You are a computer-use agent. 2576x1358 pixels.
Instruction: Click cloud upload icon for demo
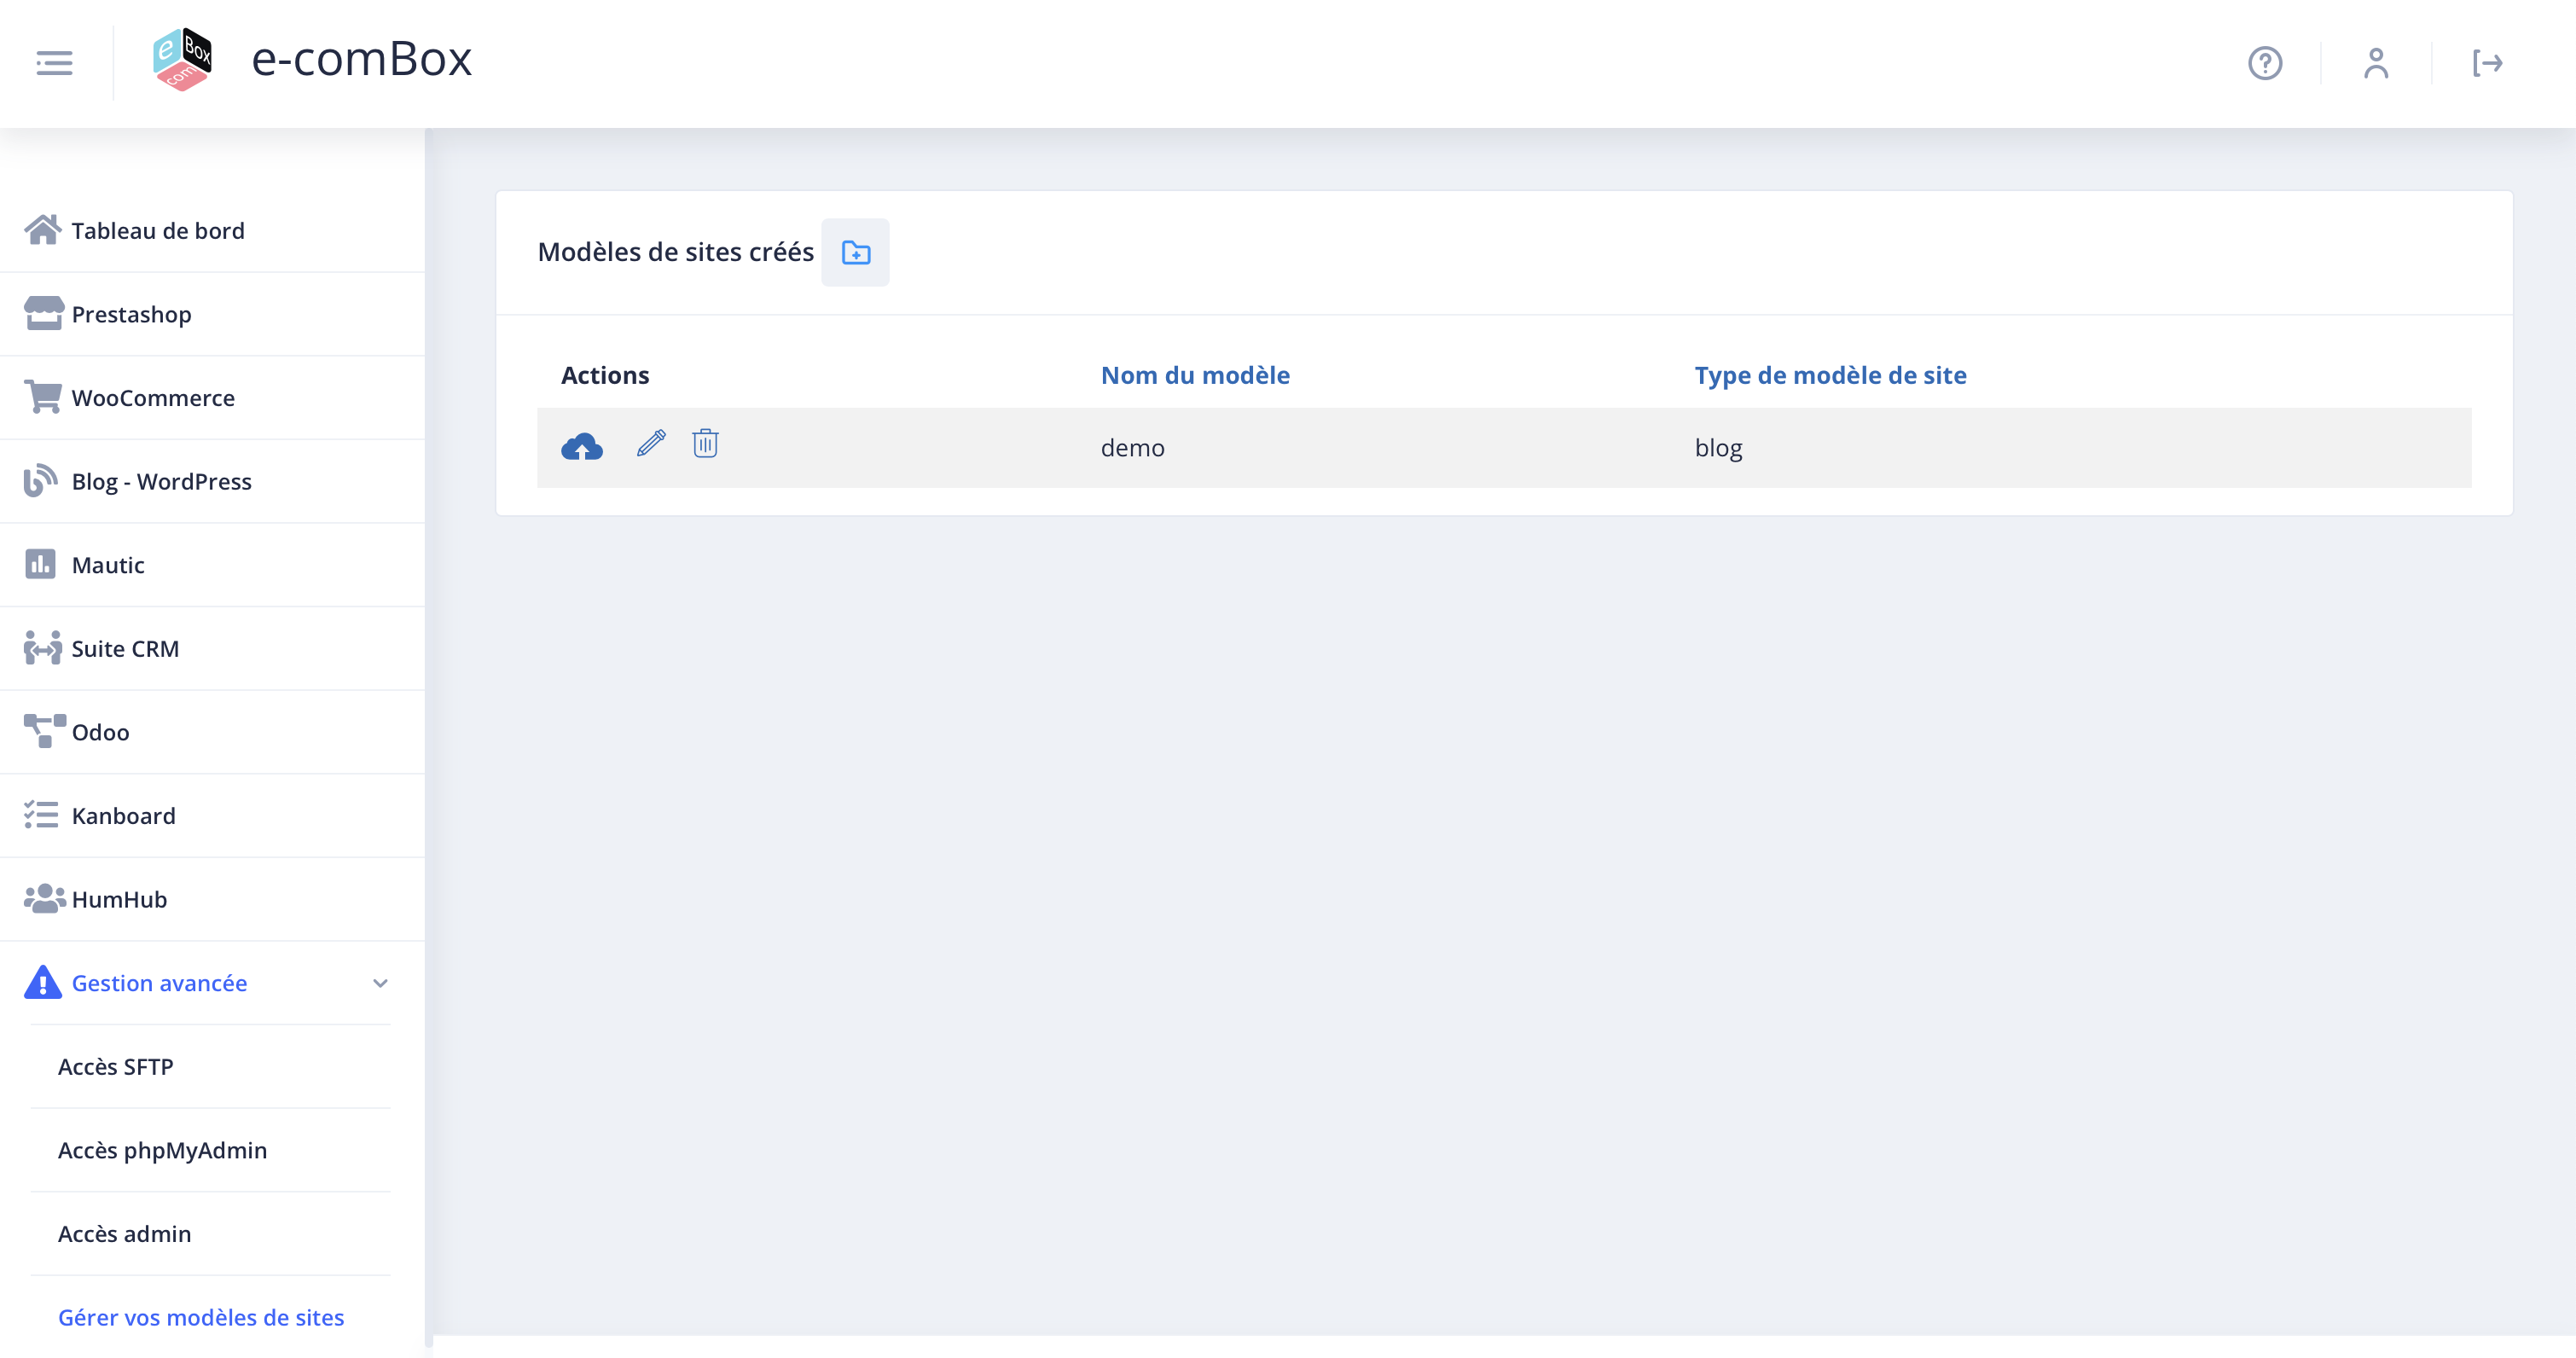(582, 446)
